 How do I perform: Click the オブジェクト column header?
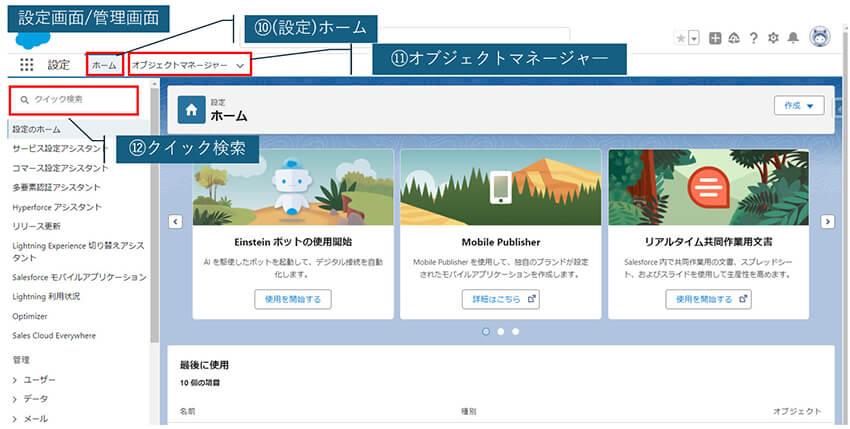click(x=797, y=412)
